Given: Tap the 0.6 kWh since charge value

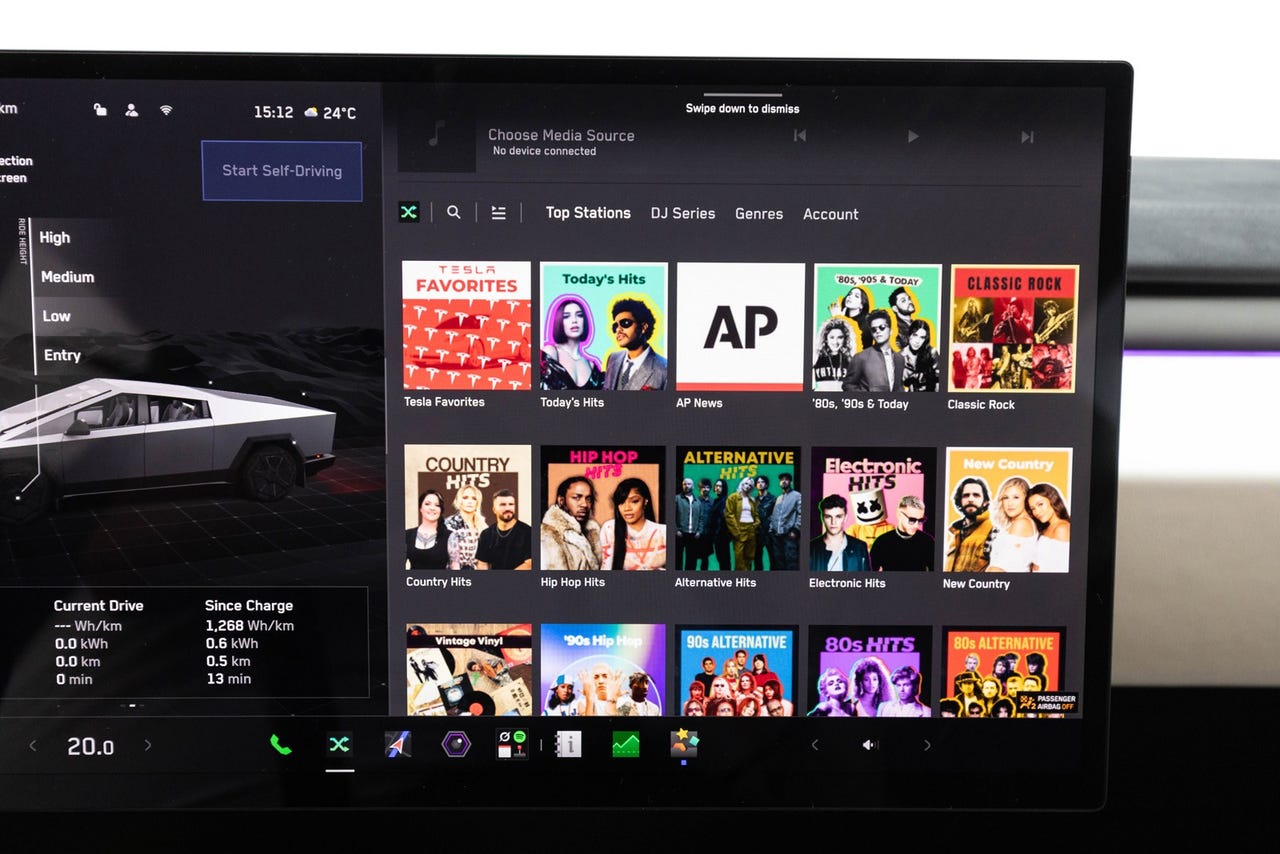Looking at the screenshot, I should 231,644.
